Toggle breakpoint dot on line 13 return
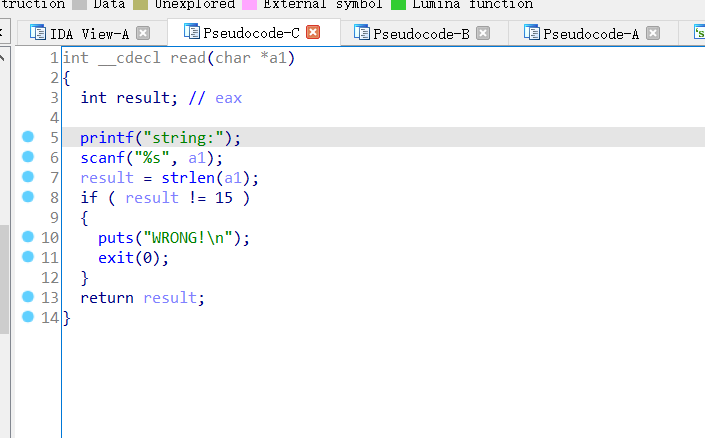The width and height of the screenshot is (705, 438). tap(28, 297)
